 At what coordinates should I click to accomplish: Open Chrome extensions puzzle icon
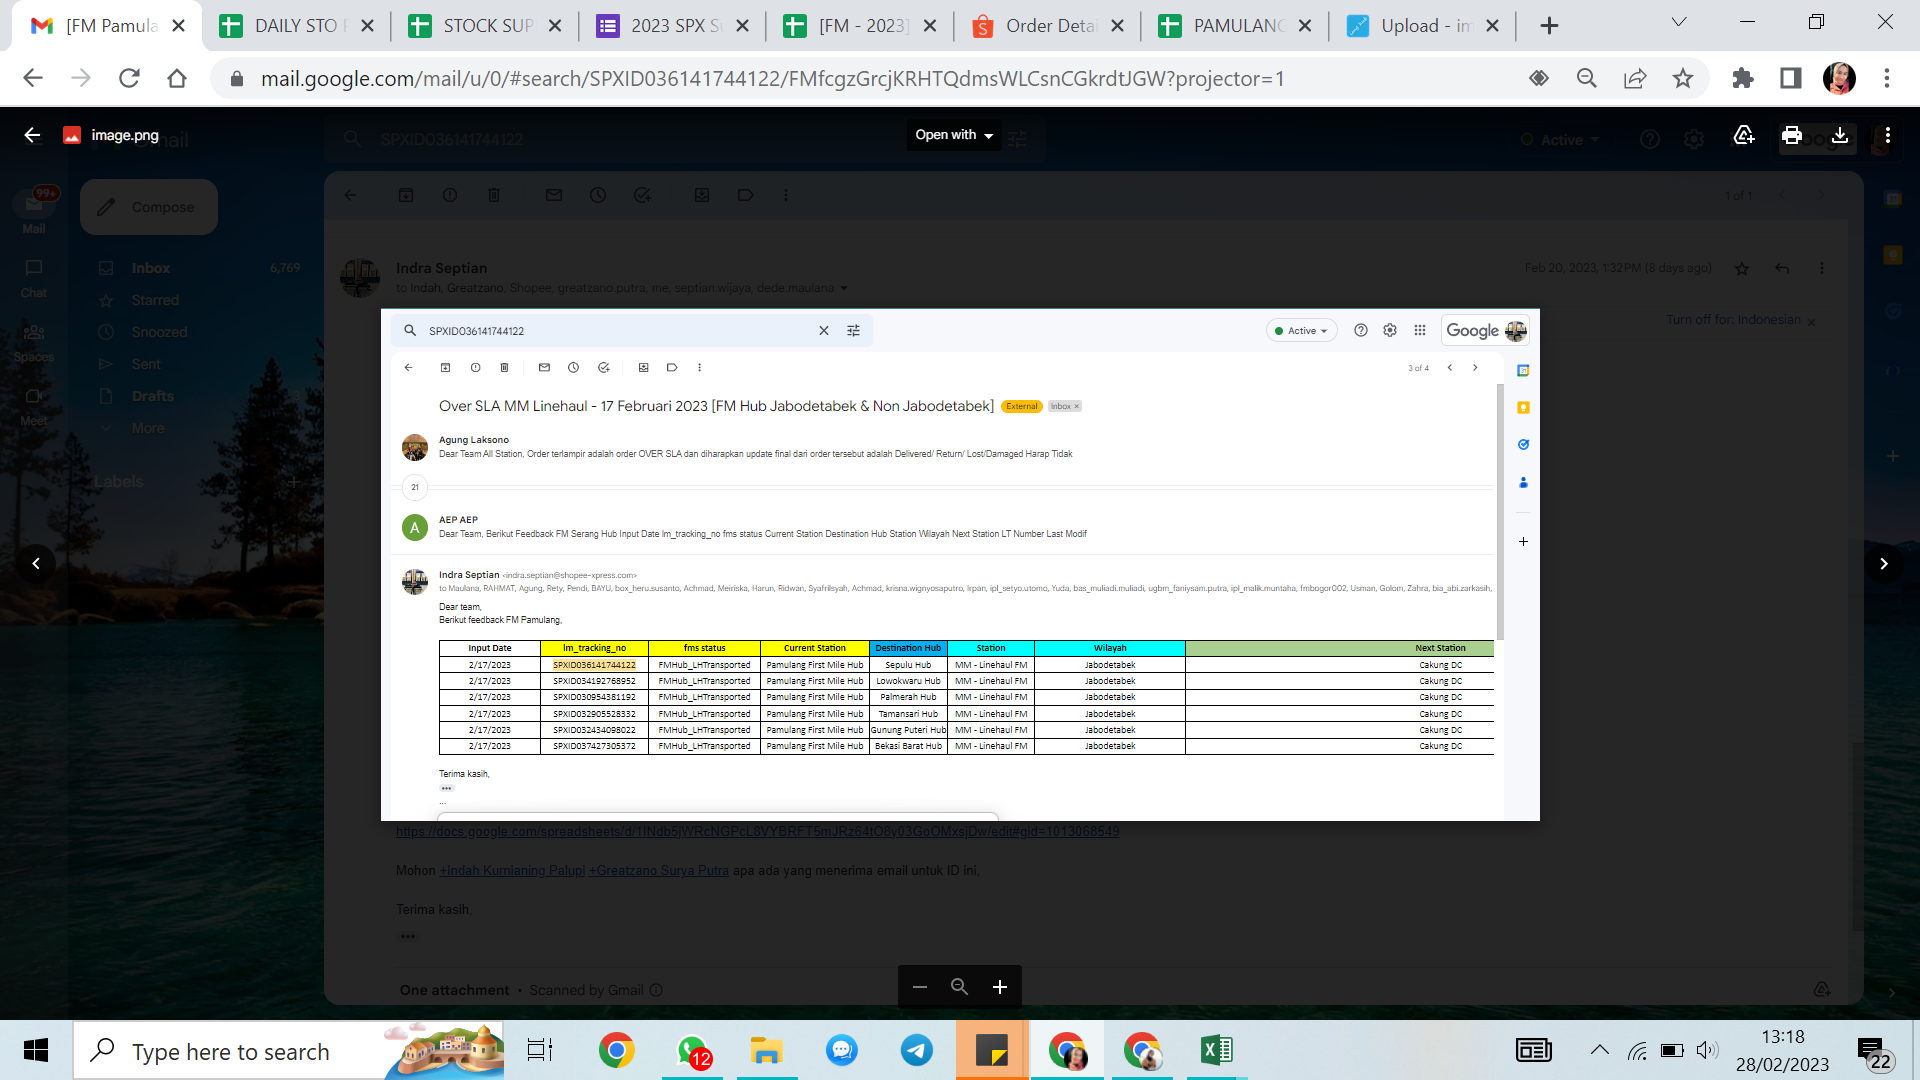[x=1743, y=78]
